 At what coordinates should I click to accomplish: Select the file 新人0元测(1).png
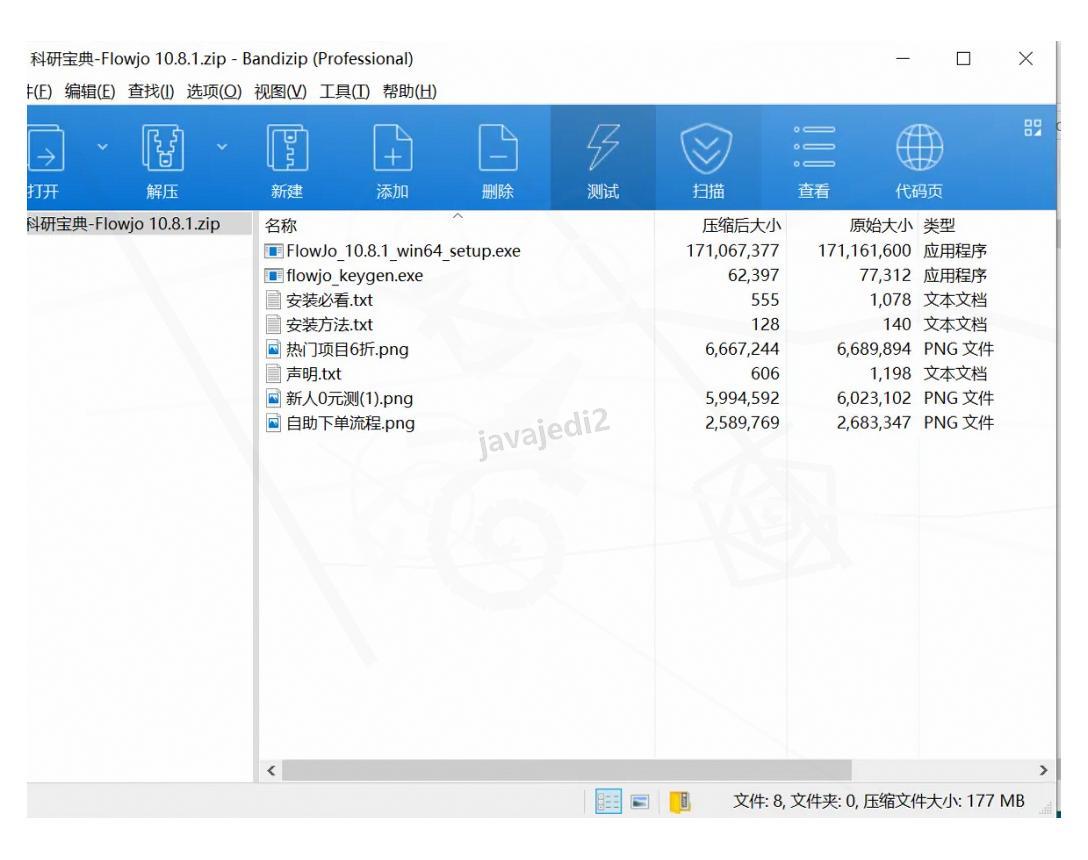pos(350,398)
